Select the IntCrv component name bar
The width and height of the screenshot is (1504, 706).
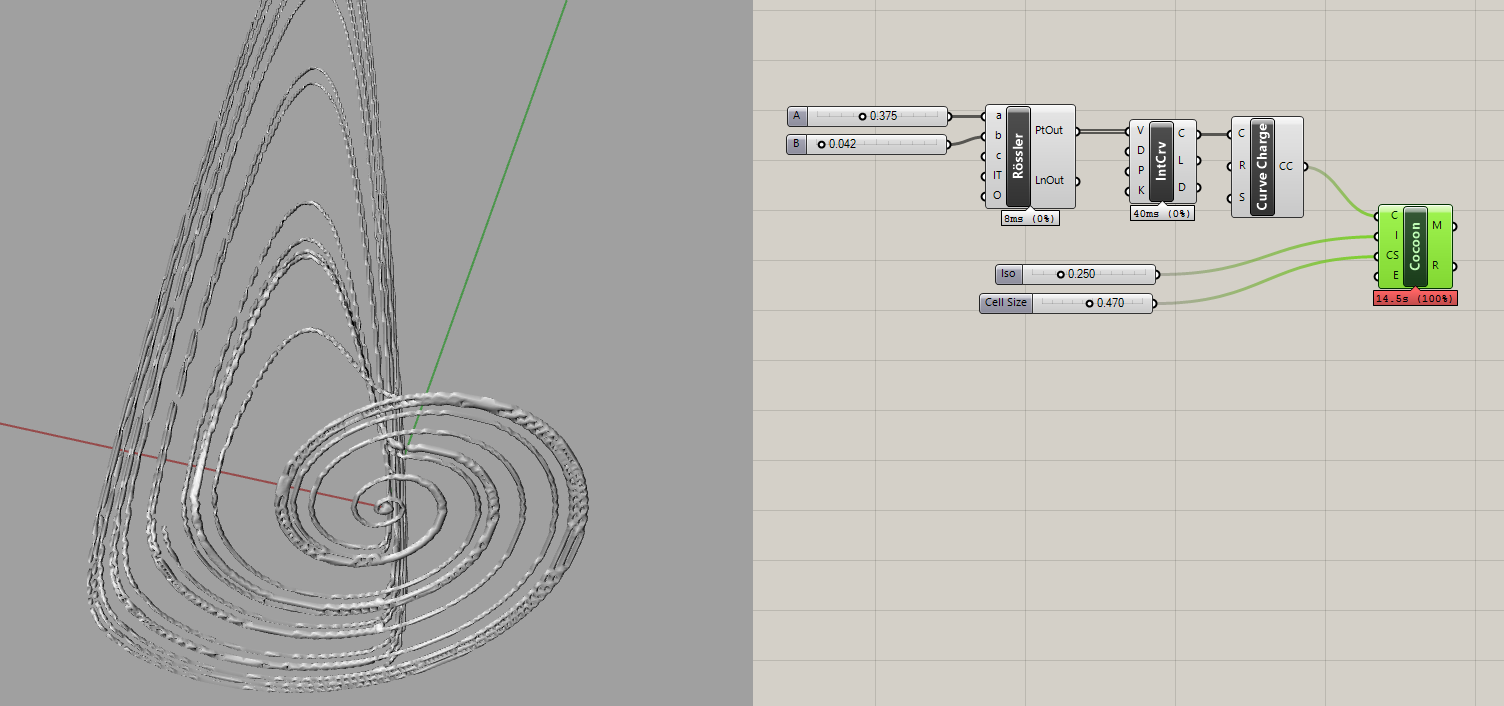click(1161, 162)
